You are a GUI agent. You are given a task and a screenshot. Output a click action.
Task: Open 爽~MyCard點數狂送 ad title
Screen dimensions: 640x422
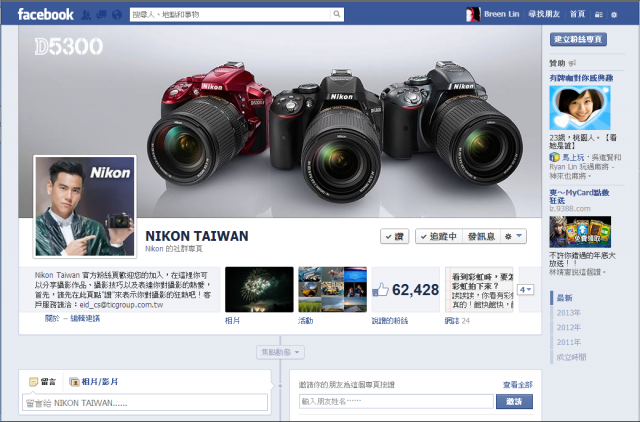(x=579, y=196)
